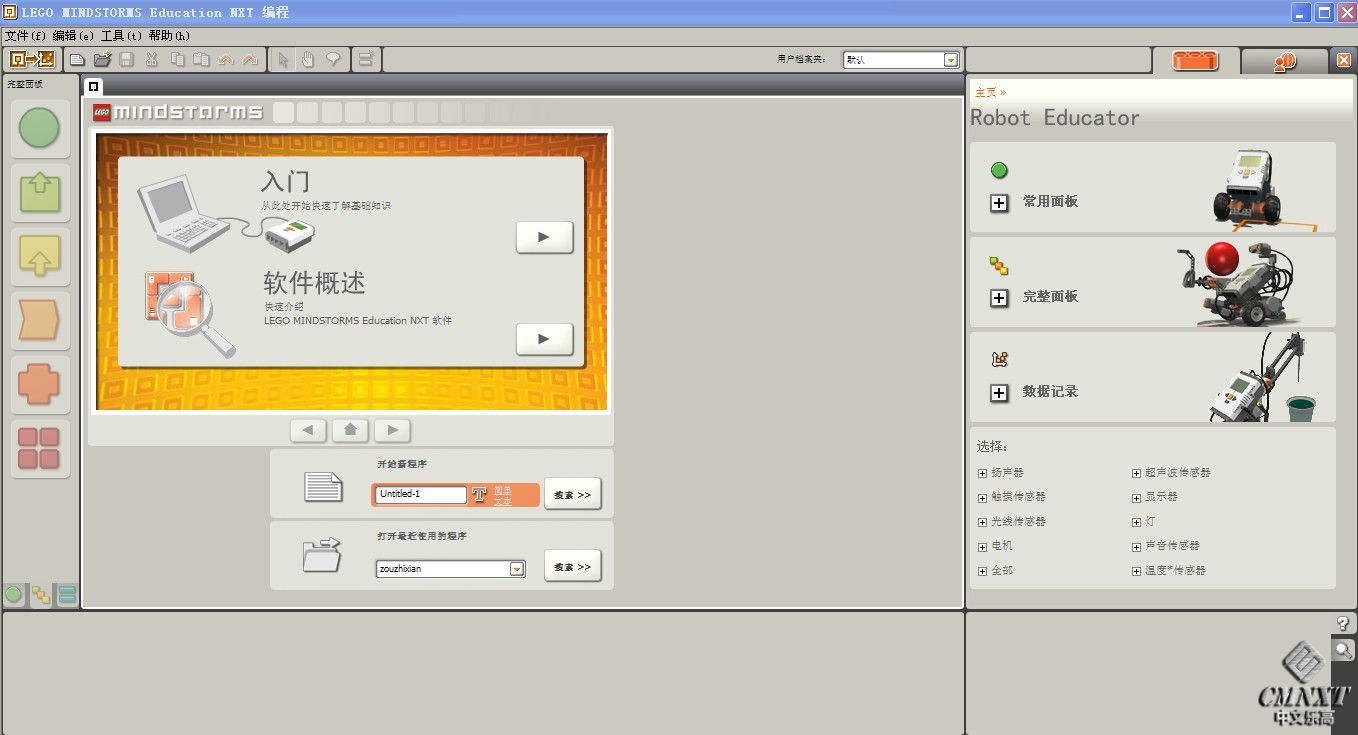Viewport: 1358px width, 735px height.
Task: Open the Advanced red squares palette icon
Action: pos(40,449)
